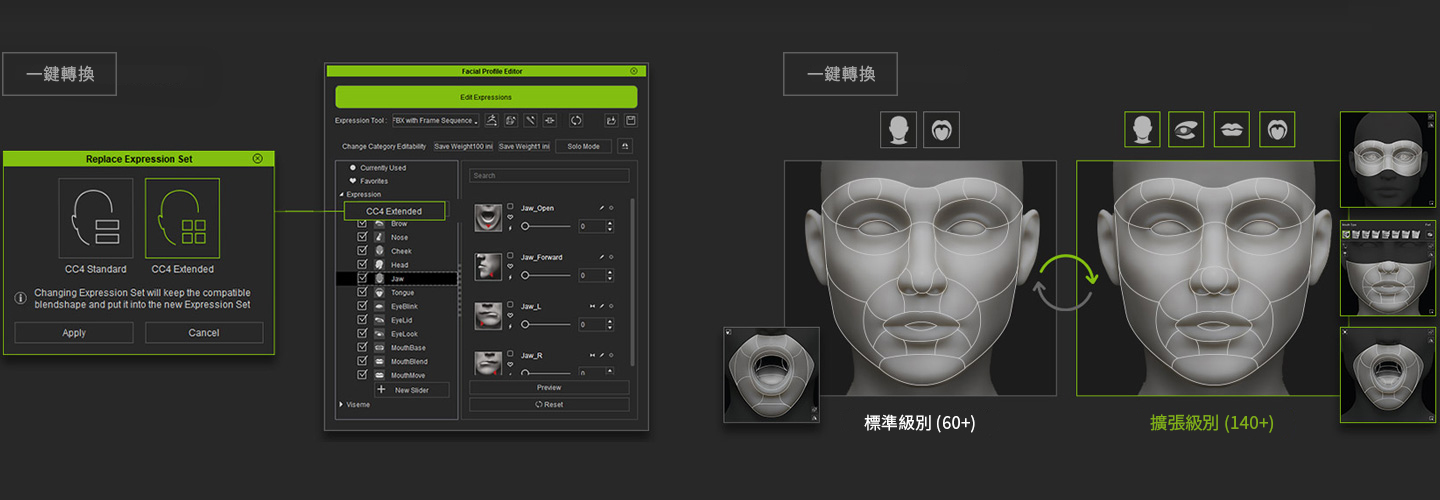Click Apply in Replace Expression Set dialog
This screenshot has height=500, width=1440.
pos(74,333)
